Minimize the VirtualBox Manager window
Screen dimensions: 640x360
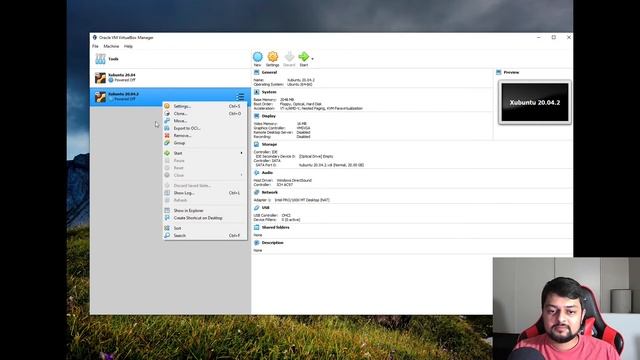(539, 37)
